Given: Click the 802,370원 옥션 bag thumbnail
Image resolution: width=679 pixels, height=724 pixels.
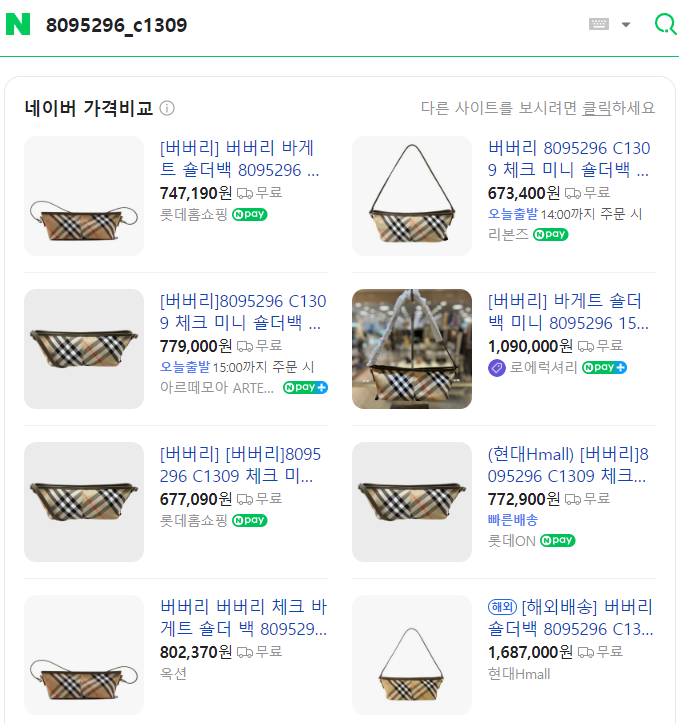Looking at the screenshot, I should point(84,656).
